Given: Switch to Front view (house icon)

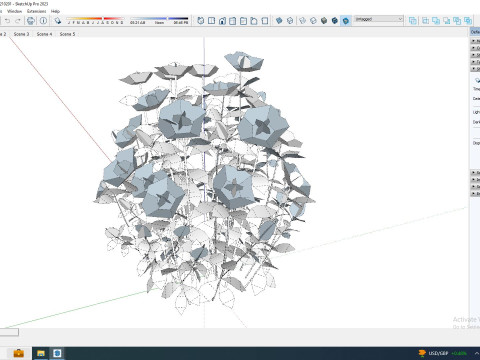Looking at the screenshot, I should 222,21.
